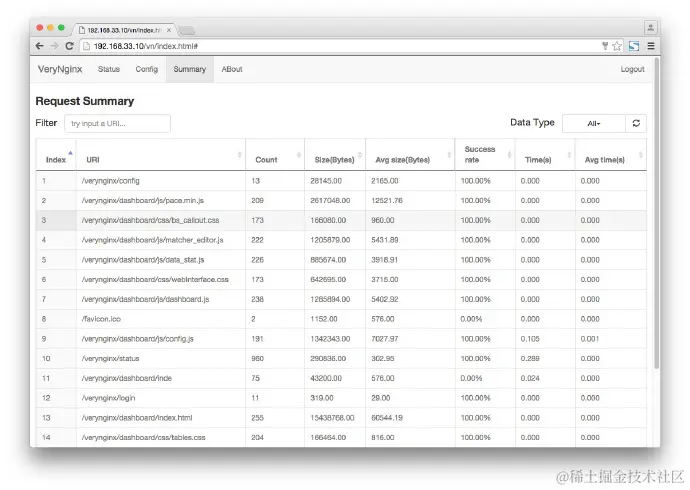The width and height of the screenshot is (690, 490).
Task: Open the ABout tab
Action: coord(232,69)
